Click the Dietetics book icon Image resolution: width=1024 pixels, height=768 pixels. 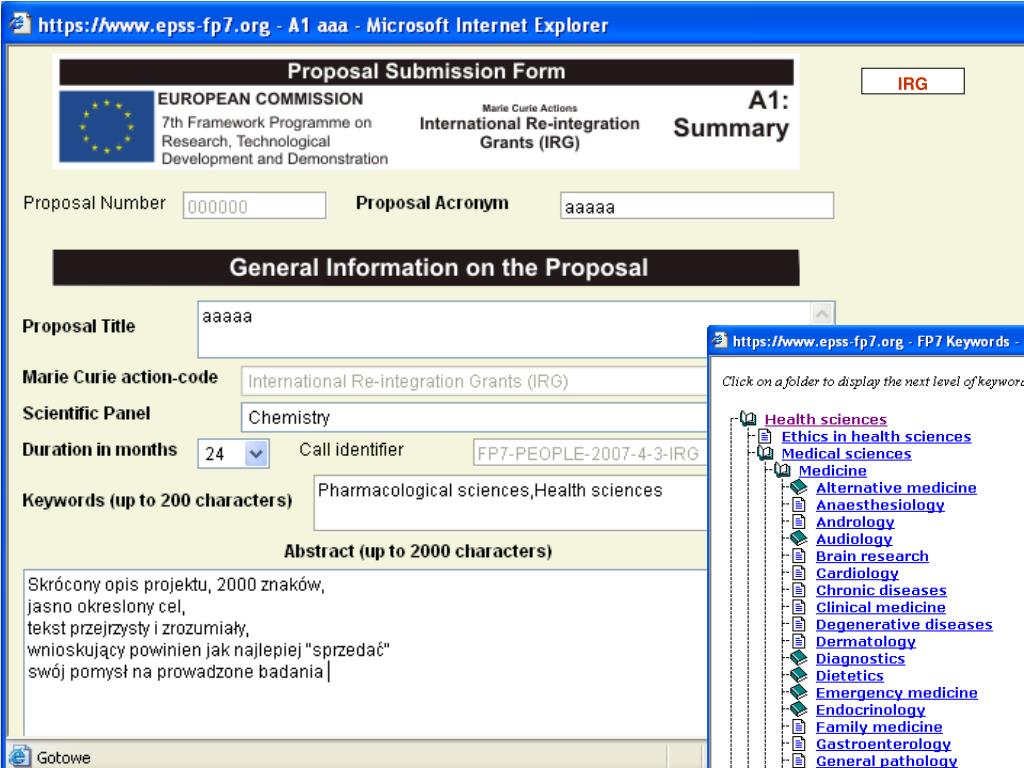coord(799,675)
